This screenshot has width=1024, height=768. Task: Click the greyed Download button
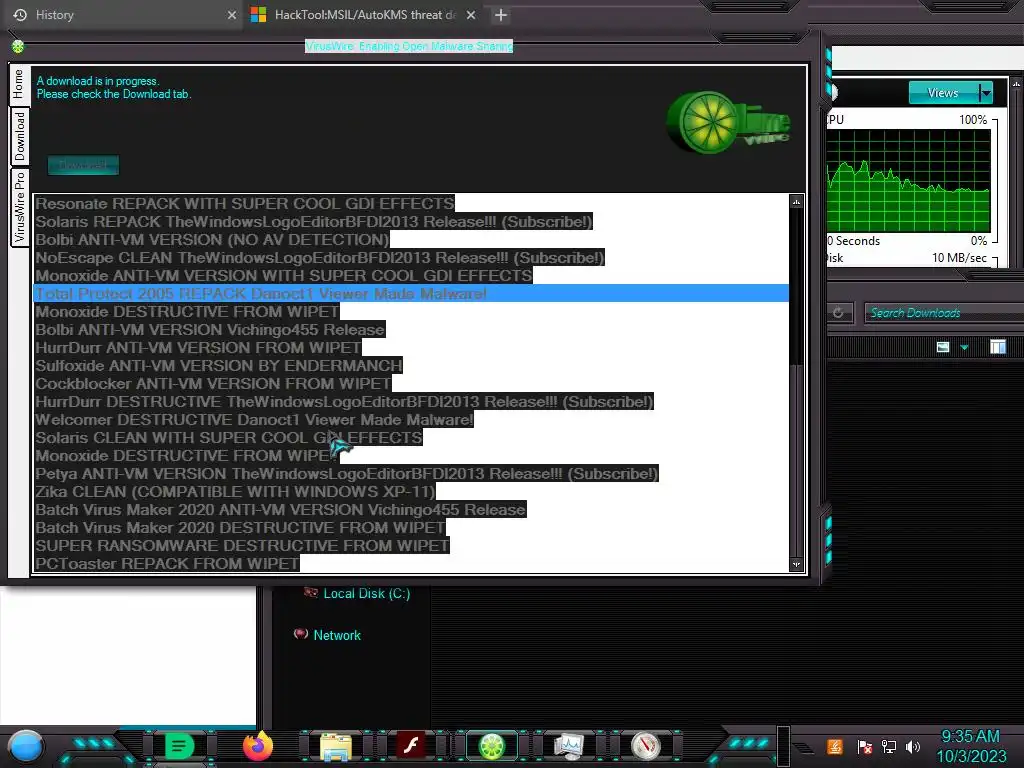coord(83,165)
